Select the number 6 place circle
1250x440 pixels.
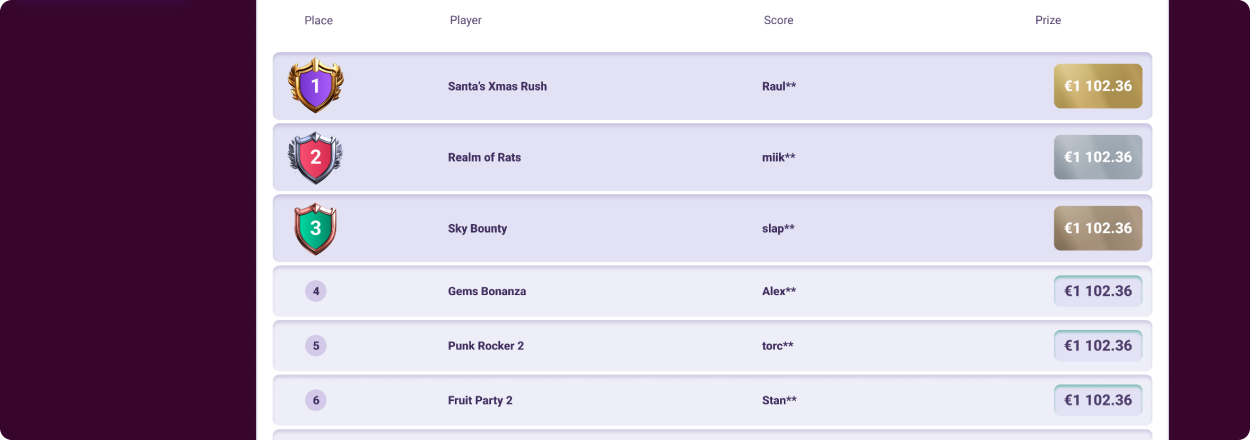click(x=316, y=400)
